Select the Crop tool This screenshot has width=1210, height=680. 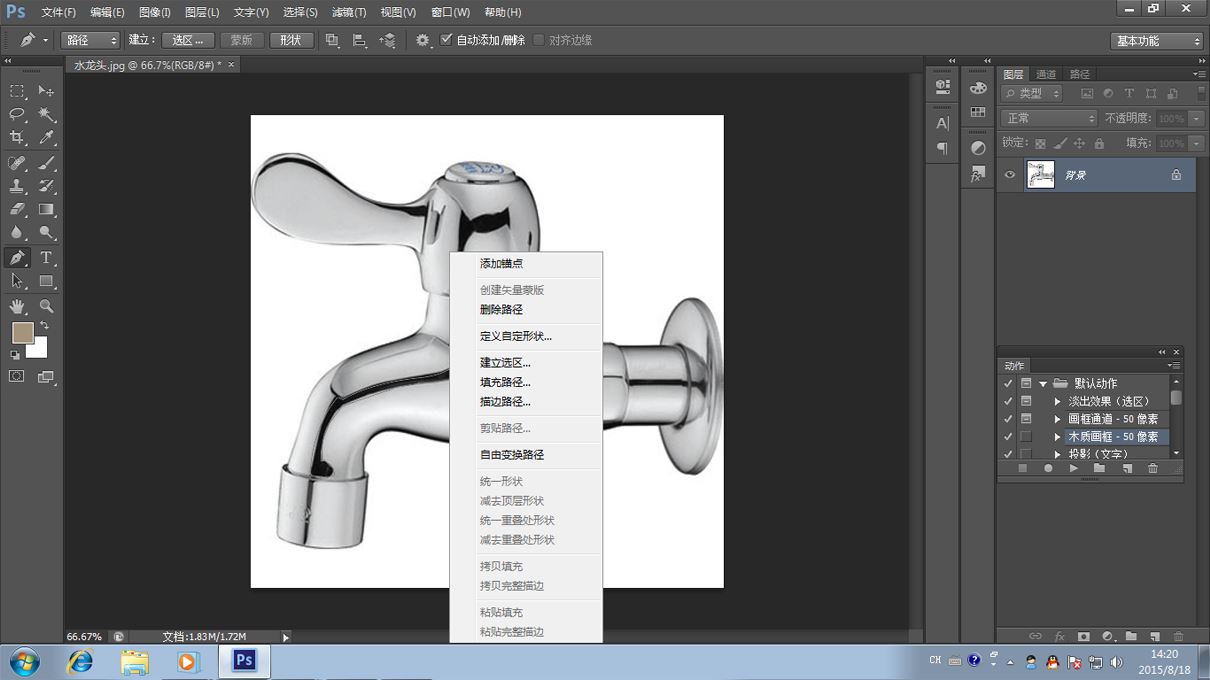(17, 138)
